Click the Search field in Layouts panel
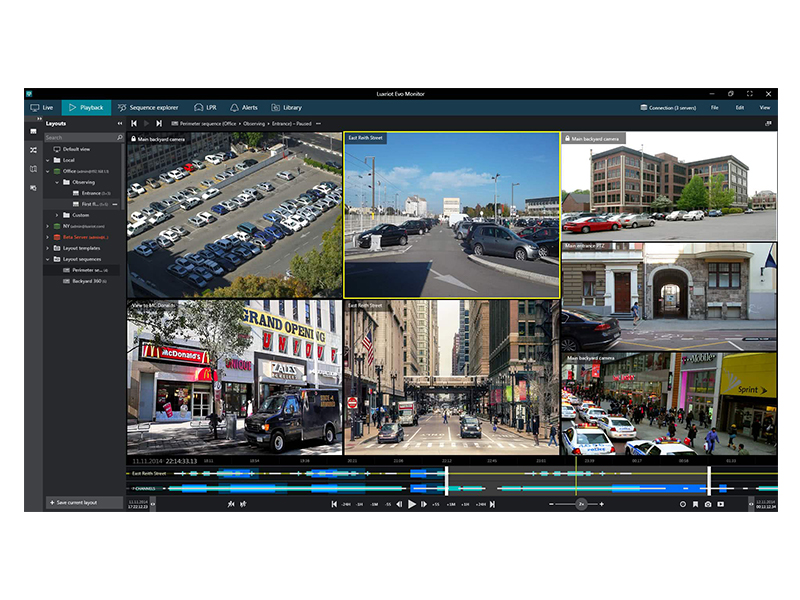The image size is (800, 600). [82, 137]
